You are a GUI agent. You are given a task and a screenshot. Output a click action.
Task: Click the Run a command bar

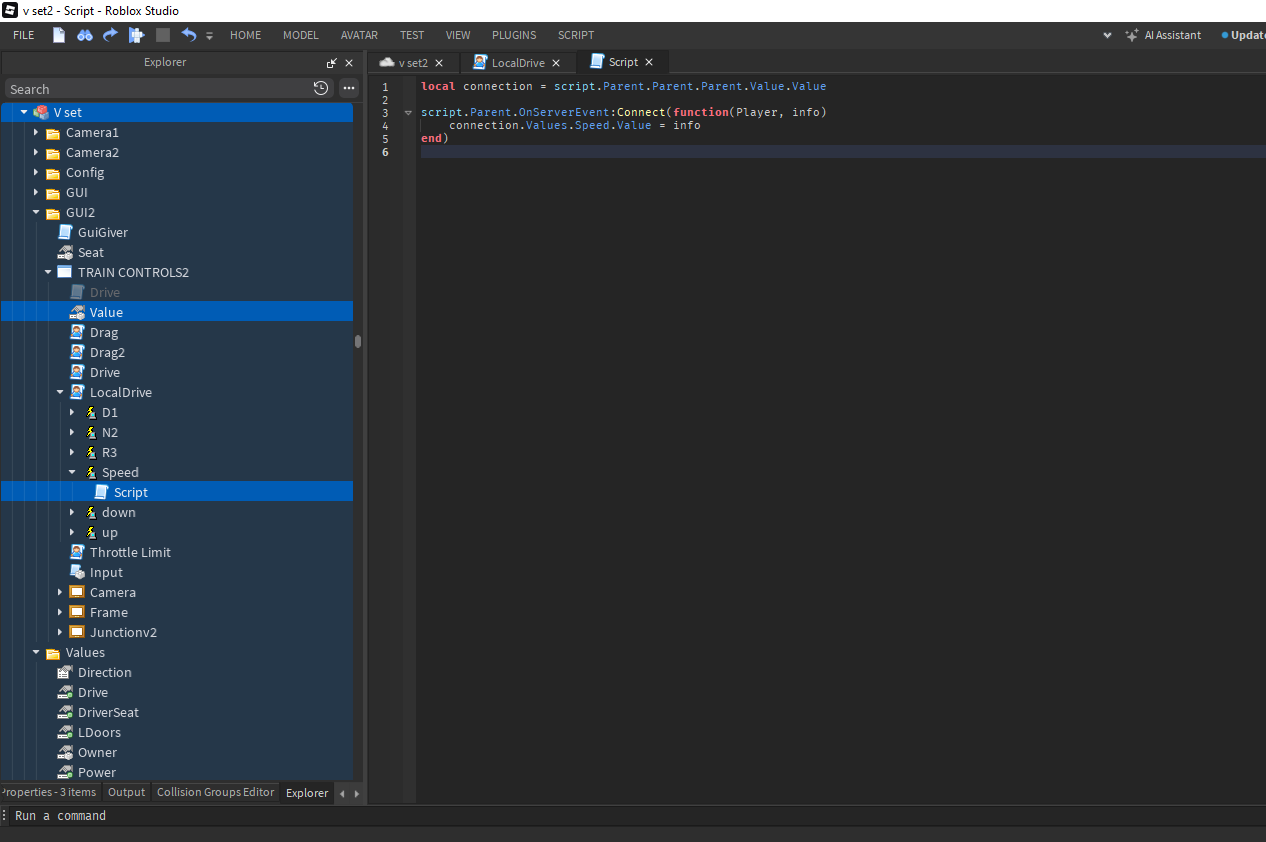coord(60,815)
